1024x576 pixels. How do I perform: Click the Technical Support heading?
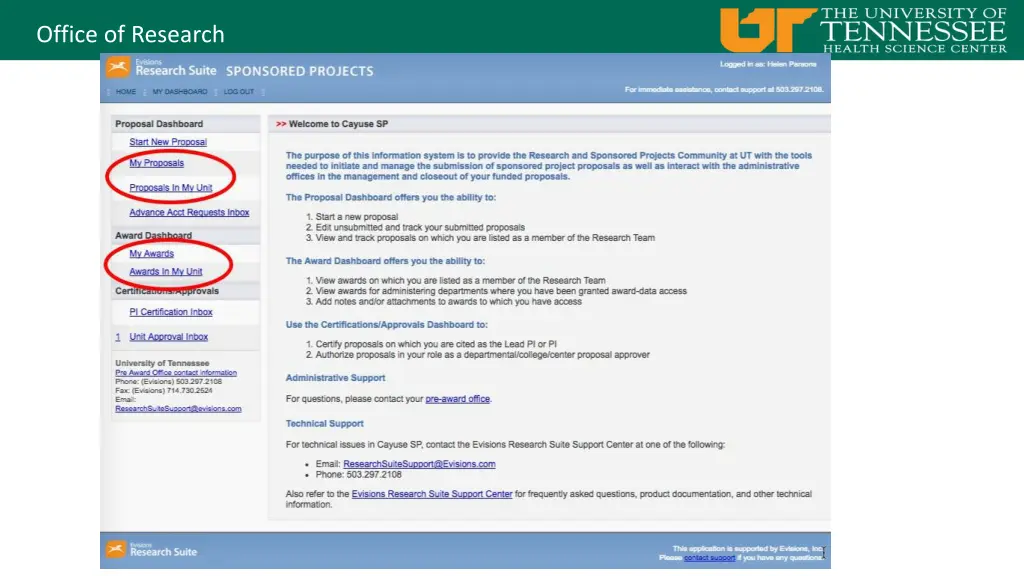point(325,424)
